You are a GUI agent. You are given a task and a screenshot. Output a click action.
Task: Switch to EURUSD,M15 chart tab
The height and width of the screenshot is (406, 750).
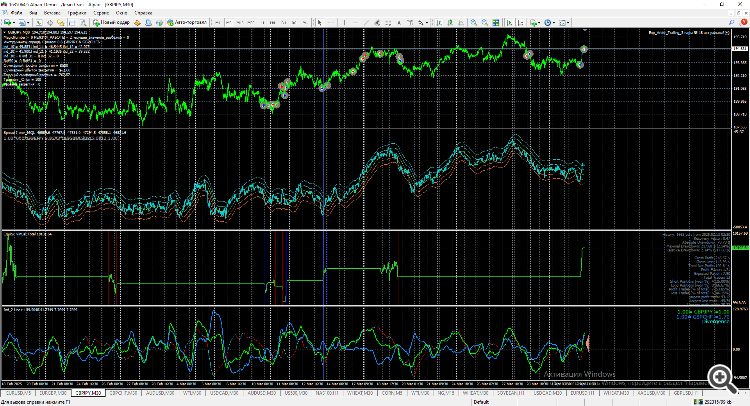pyautogui.click(x=18, y=393)
